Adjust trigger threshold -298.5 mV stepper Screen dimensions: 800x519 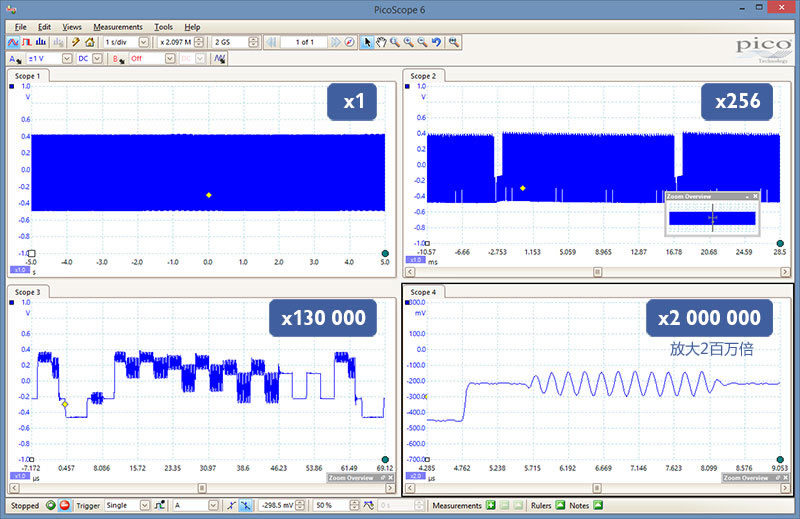click(x=300, y=505)
